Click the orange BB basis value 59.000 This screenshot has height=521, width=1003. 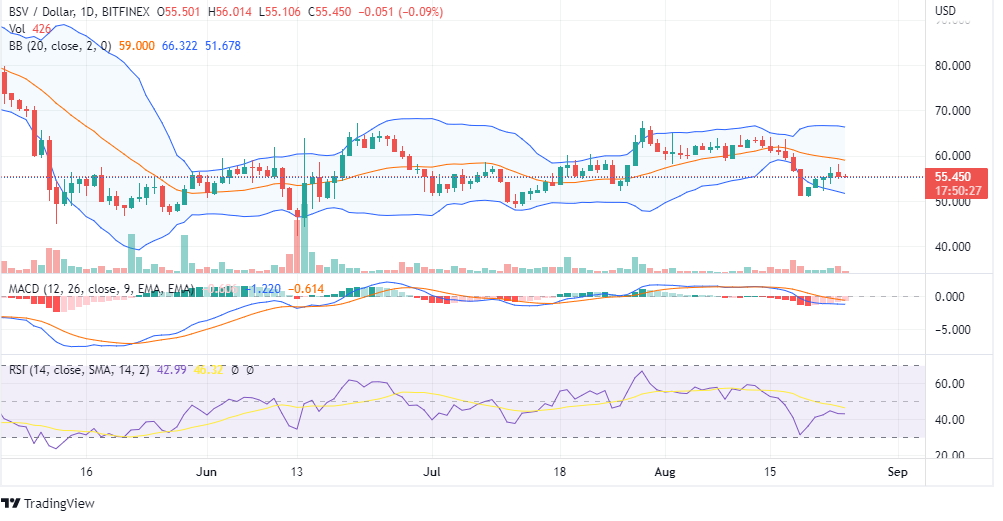(137, 45)
